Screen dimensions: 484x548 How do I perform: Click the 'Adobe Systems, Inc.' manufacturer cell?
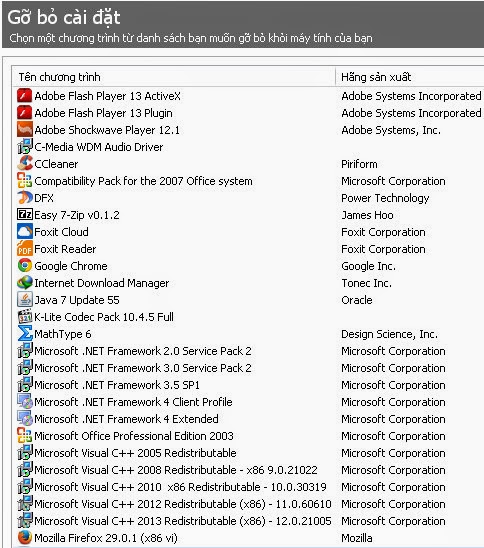point(391,130)
